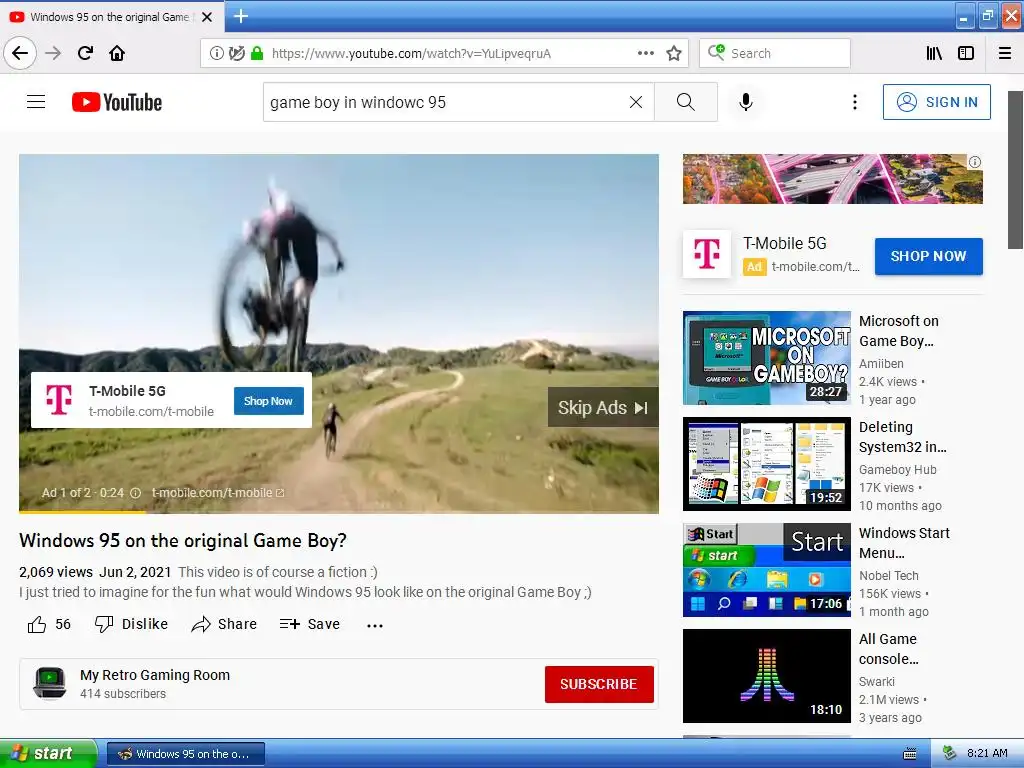Screen dimensions: 1024x768
Task: Toggle the browser sidebar icon
Action: tap(966, 54)
